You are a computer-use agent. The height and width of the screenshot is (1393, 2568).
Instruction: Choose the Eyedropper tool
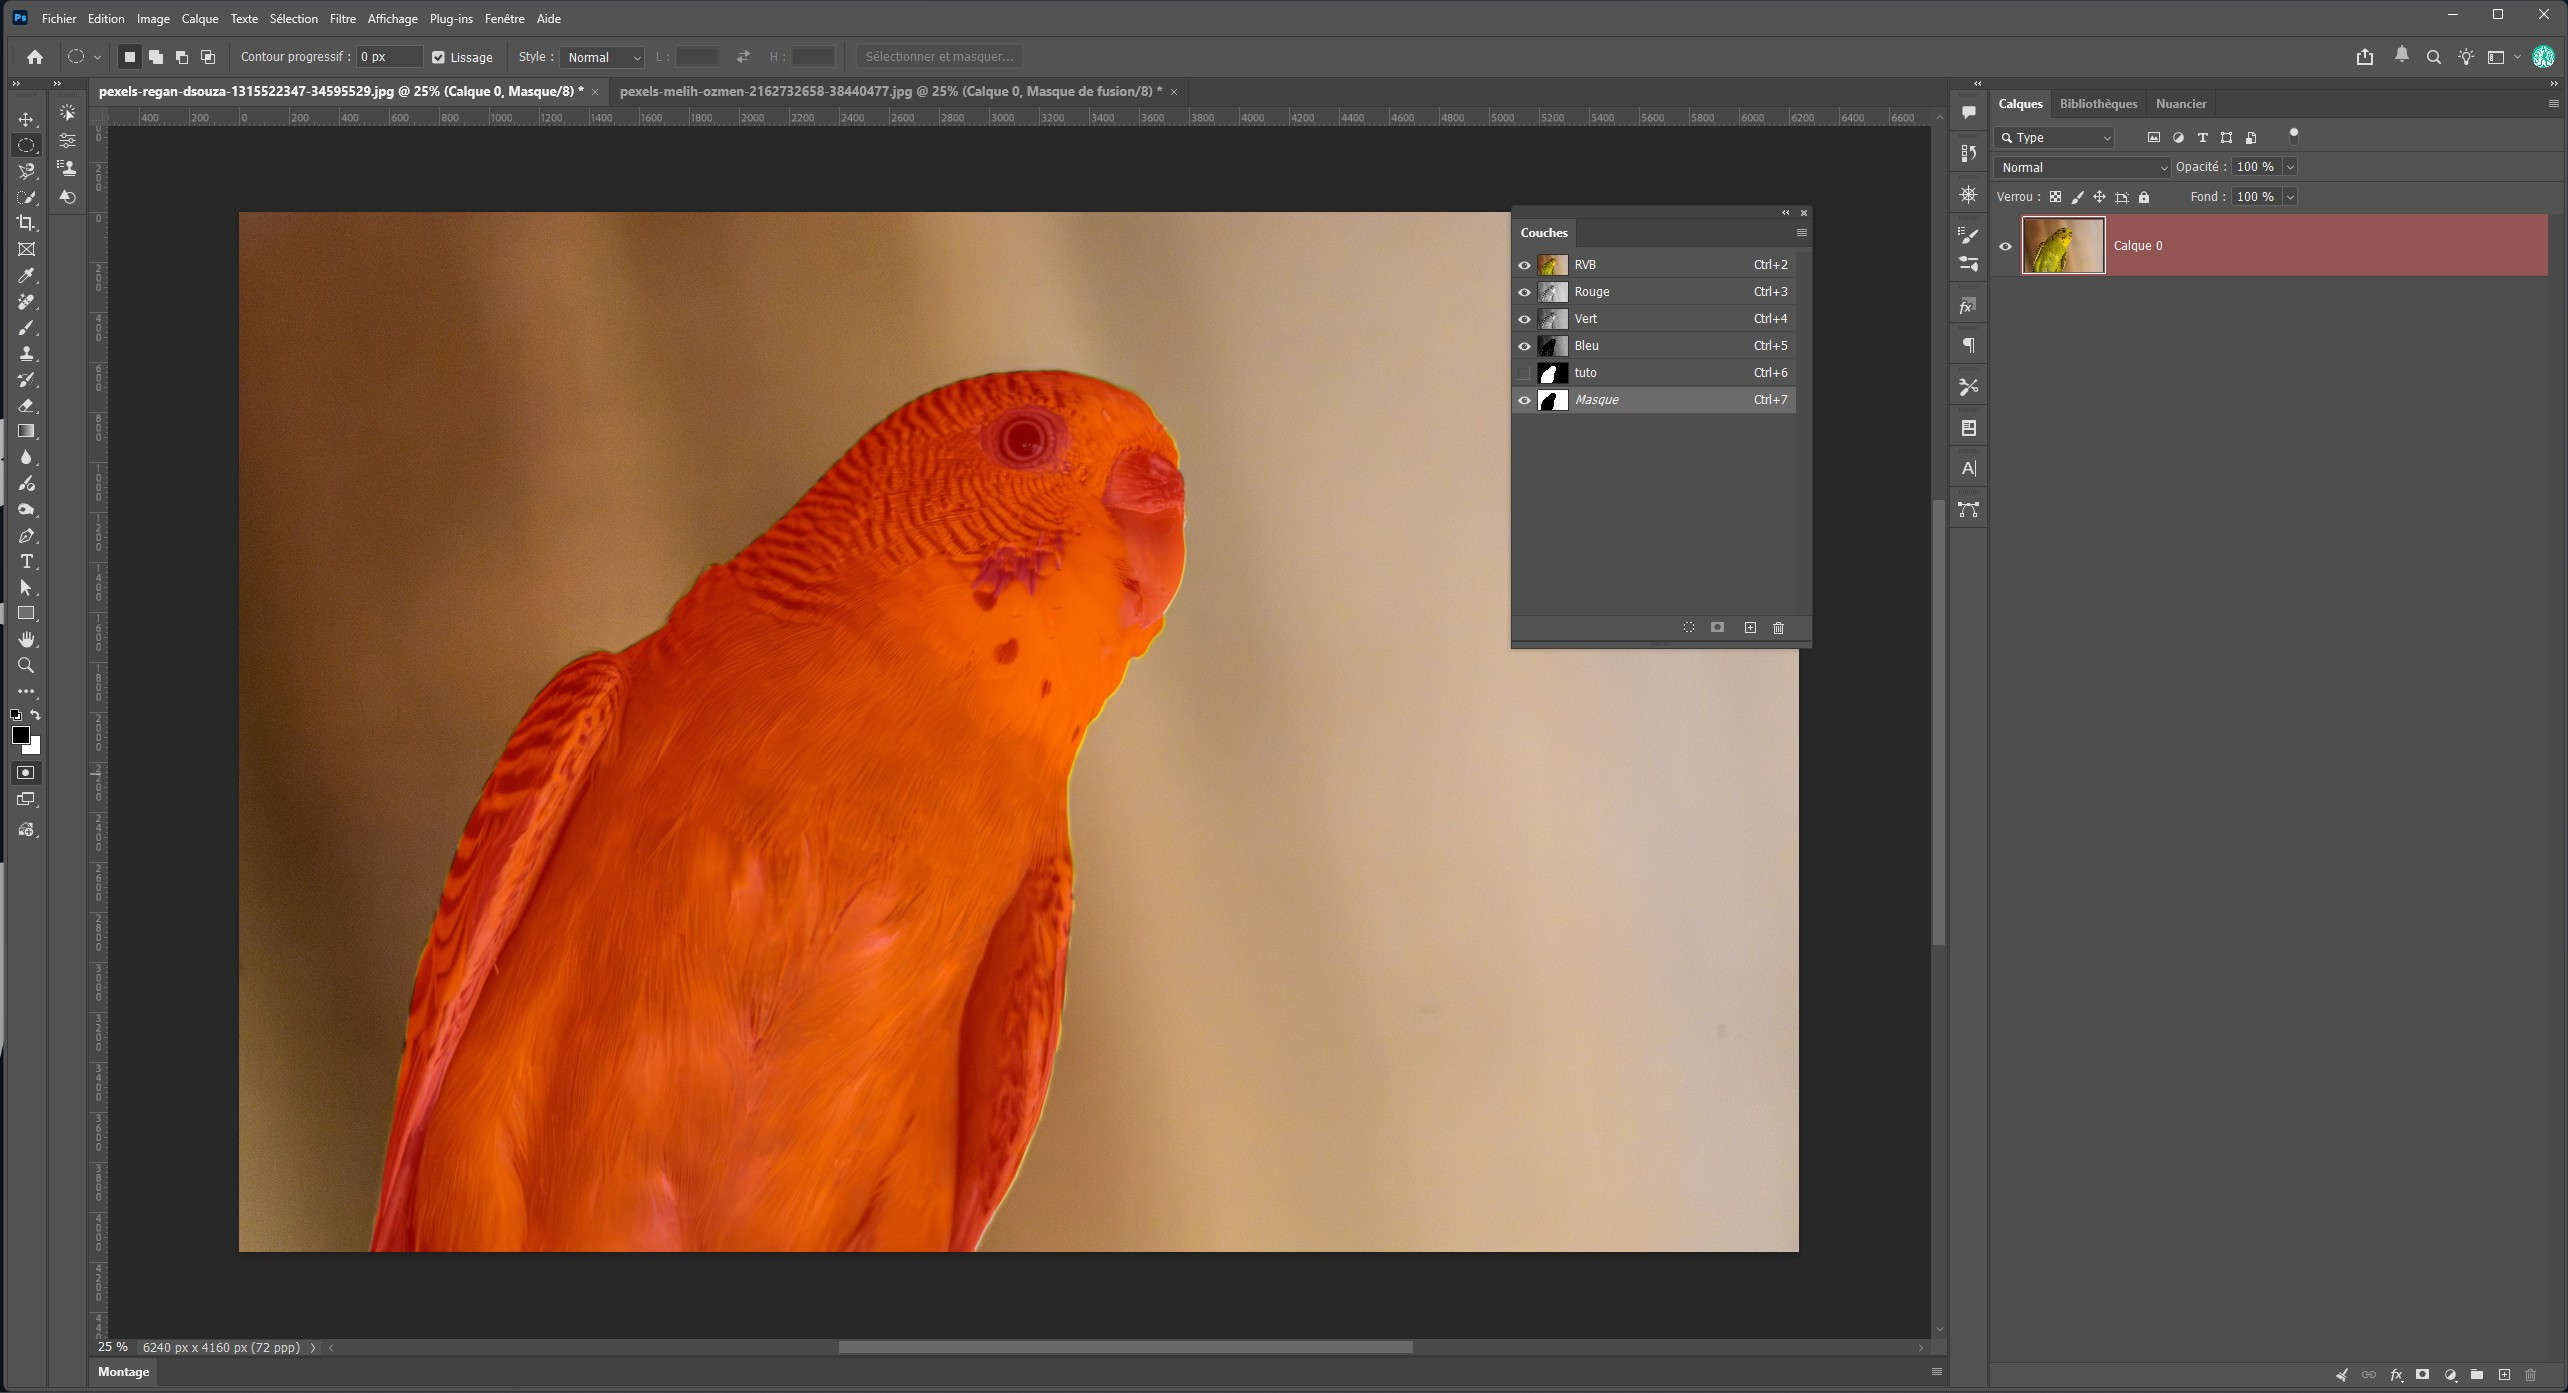pyautogui.click(x=26, y=275)
